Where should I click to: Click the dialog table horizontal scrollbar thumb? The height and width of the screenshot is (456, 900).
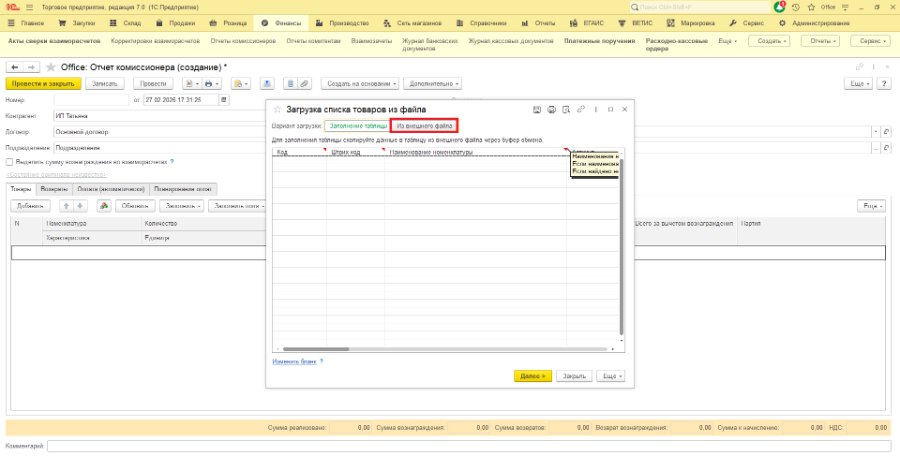pyautogui.click(x=316, y=349)
